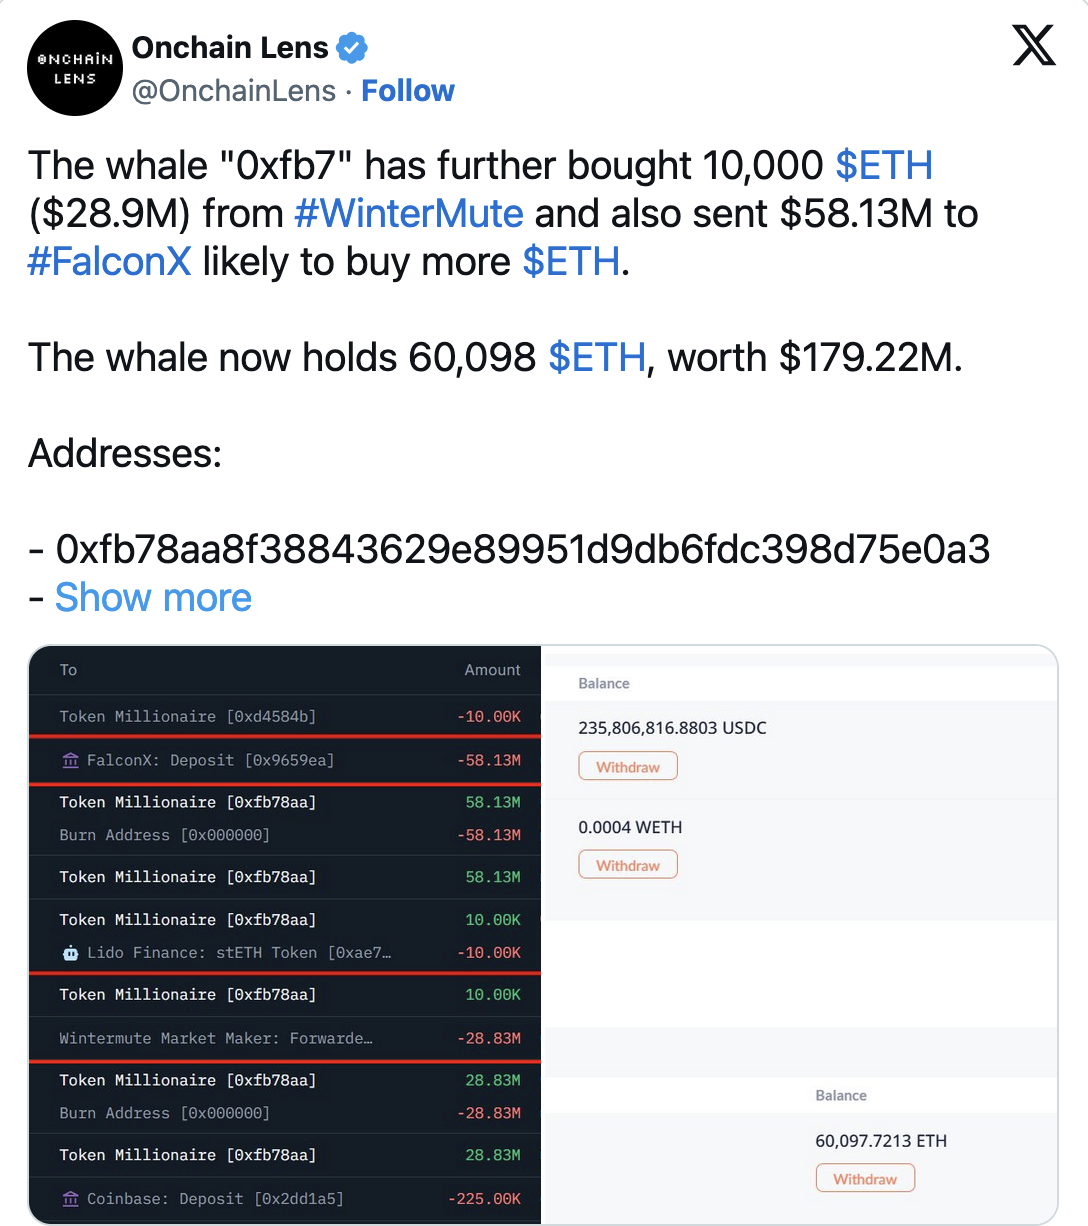Click the Lido Finance robot icon
1088x1226 pixels.
point(70,953)
